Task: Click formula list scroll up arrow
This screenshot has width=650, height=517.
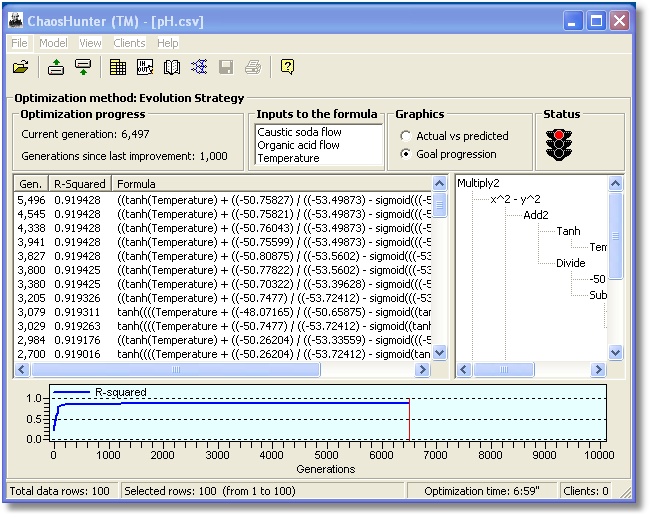Action: 439,183
